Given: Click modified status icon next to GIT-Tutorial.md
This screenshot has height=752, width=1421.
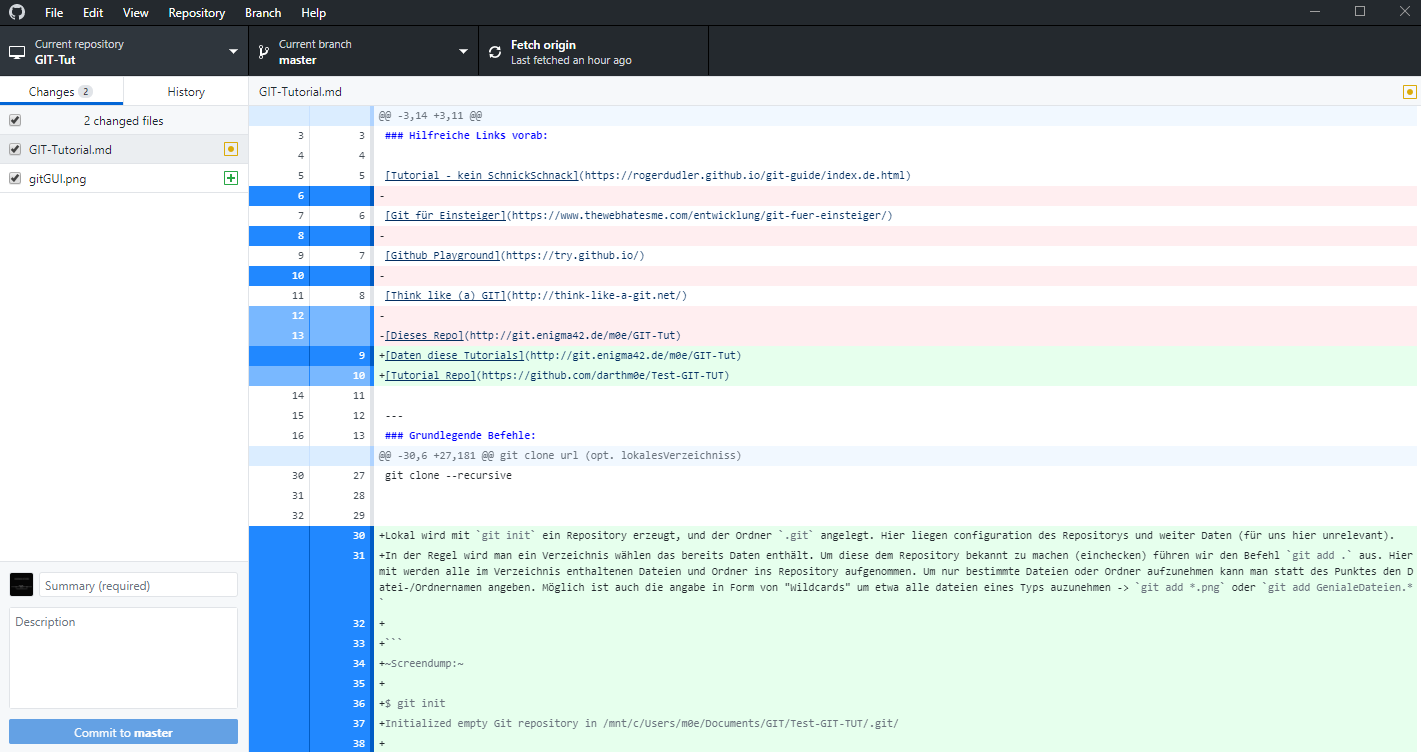Looking at the screenshot, I should tap(231, 149).
